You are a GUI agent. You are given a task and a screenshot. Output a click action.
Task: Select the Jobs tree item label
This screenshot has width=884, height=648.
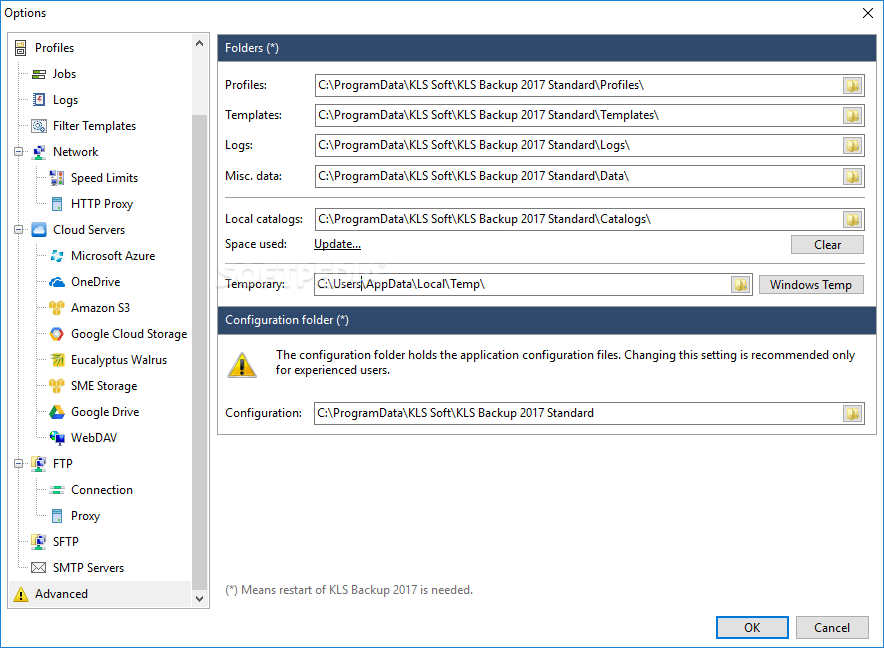pos(64,74)
